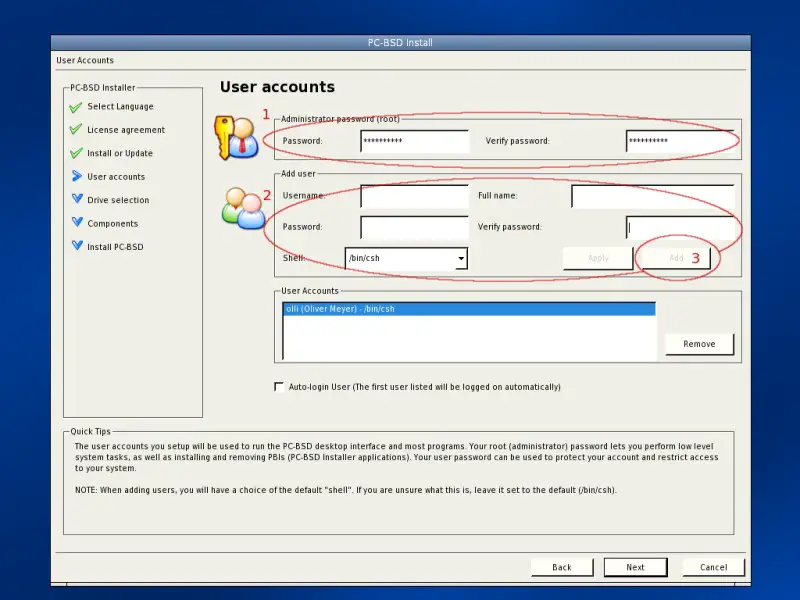This screenshot has width=800, height=600.
Task: Click the Components step label
Action: (x=113, y=223)
